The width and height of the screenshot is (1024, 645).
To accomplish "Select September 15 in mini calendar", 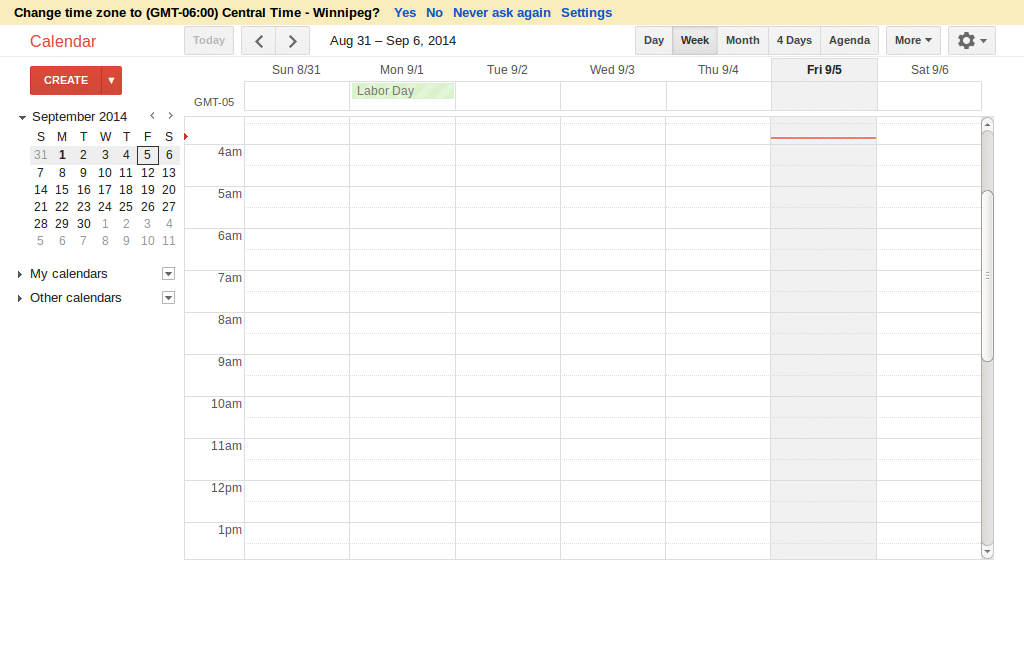I will click(x=62, y=189).
